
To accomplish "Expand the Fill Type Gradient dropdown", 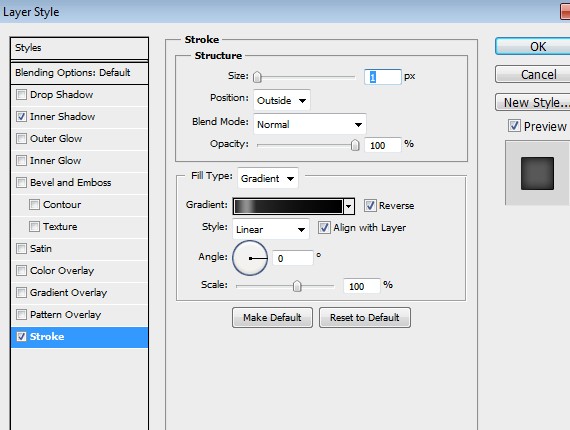I will pyautogui.click(x=268, y=178).
